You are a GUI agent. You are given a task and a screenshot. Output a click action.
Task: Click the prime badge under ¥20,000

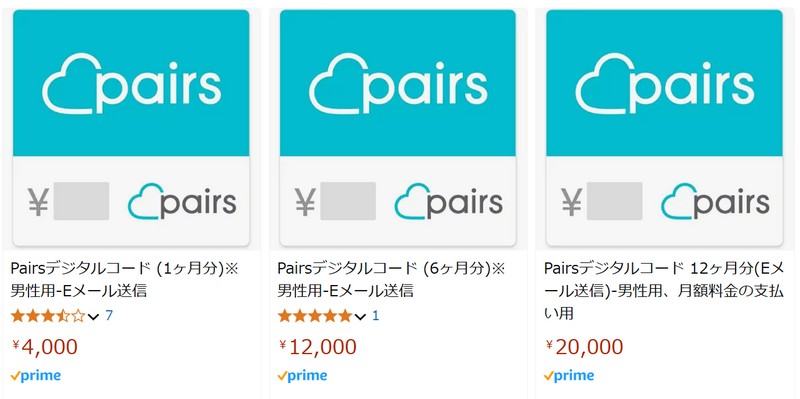coord(569,376)
